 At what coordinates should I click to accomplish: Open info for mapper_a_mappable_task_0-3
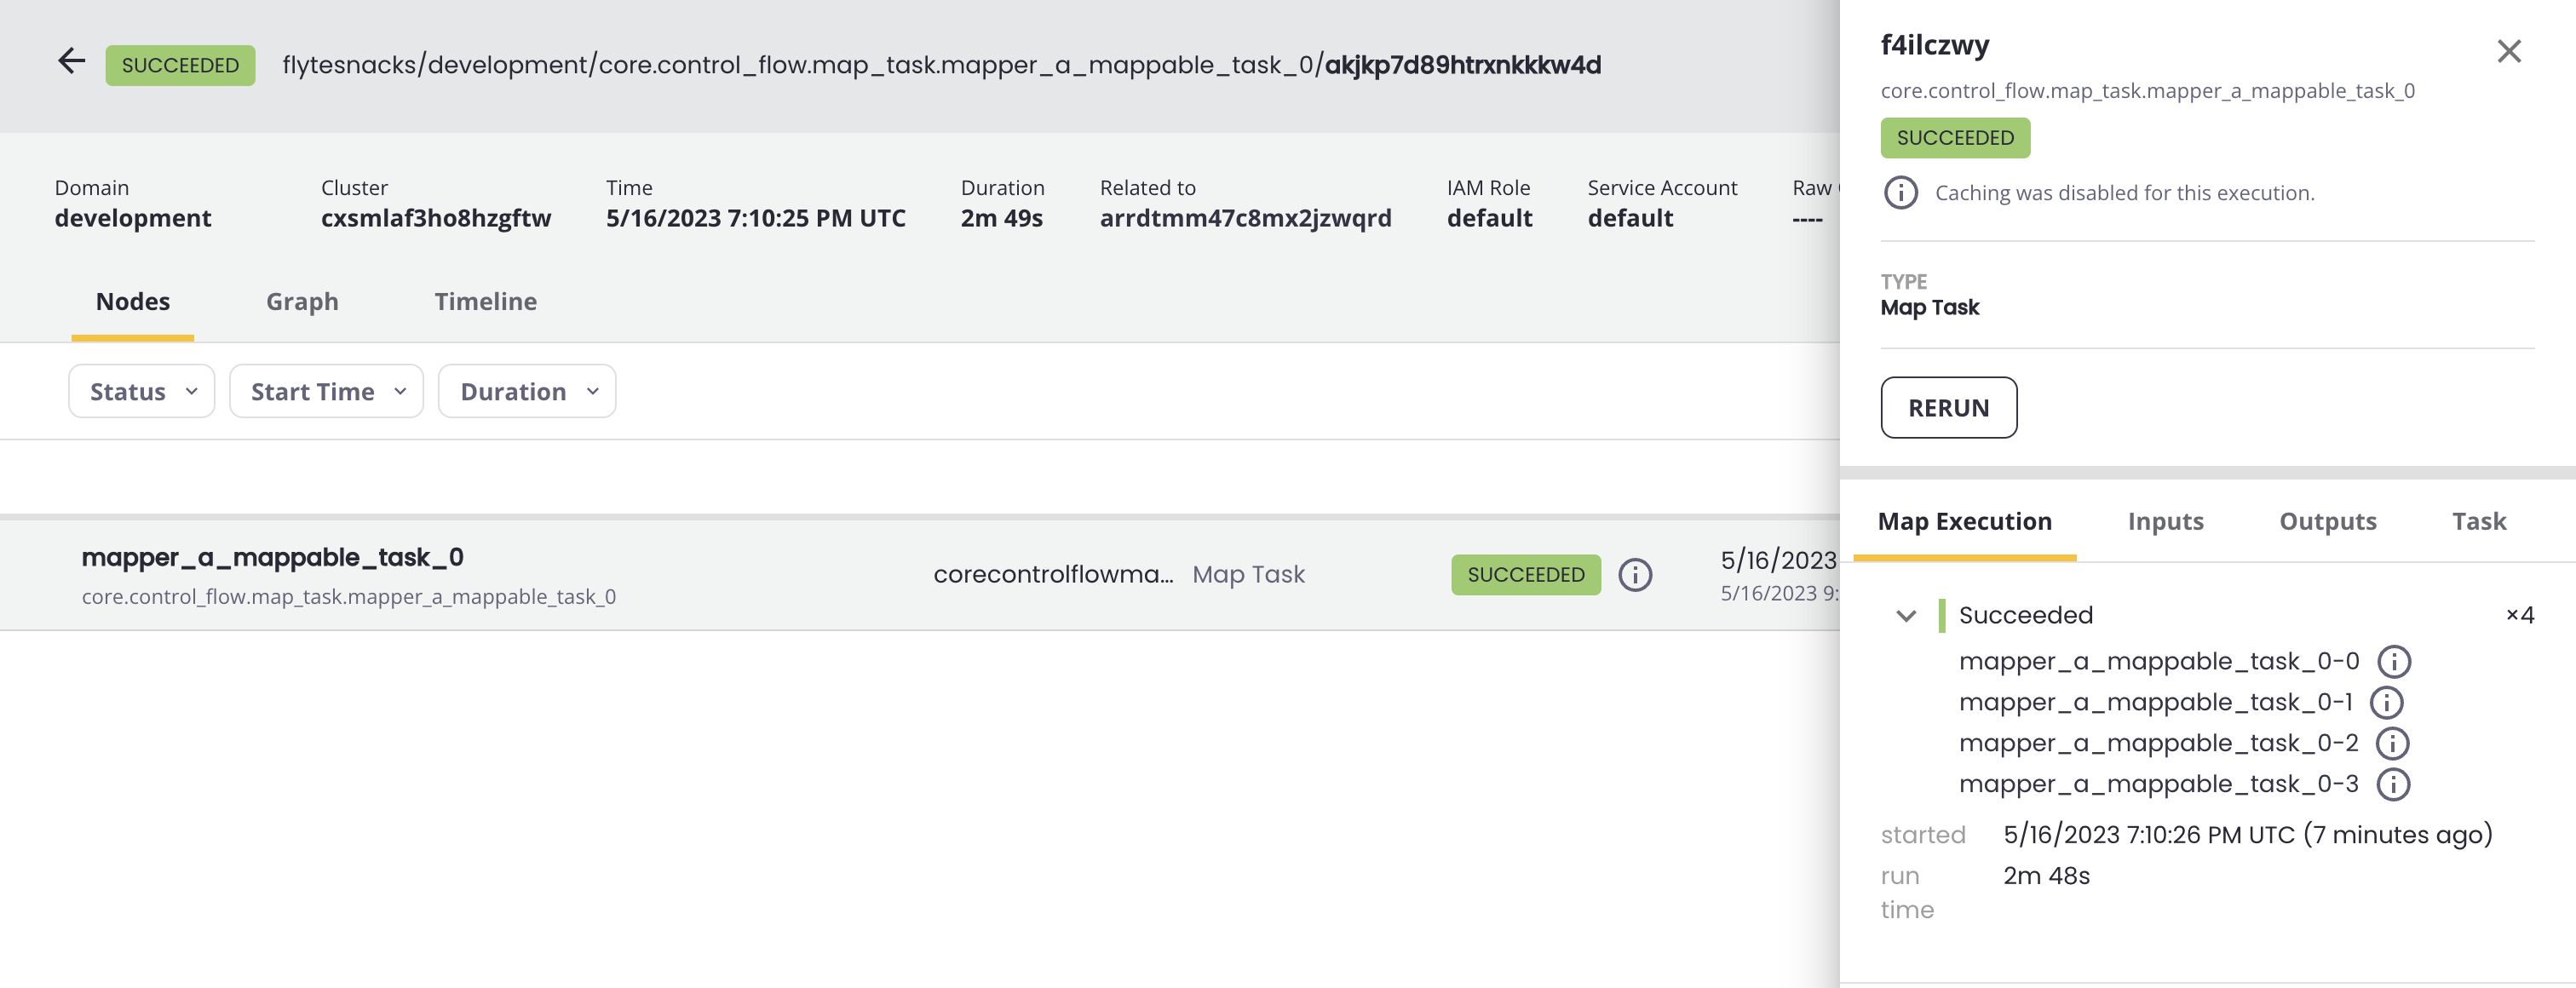tap(2392, 785)
